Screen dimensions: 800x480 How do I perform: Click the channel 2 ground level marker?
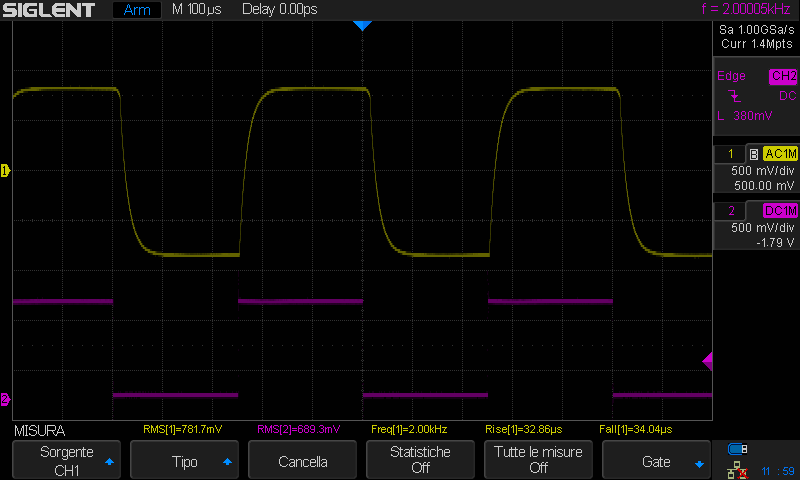click(5, 399)
